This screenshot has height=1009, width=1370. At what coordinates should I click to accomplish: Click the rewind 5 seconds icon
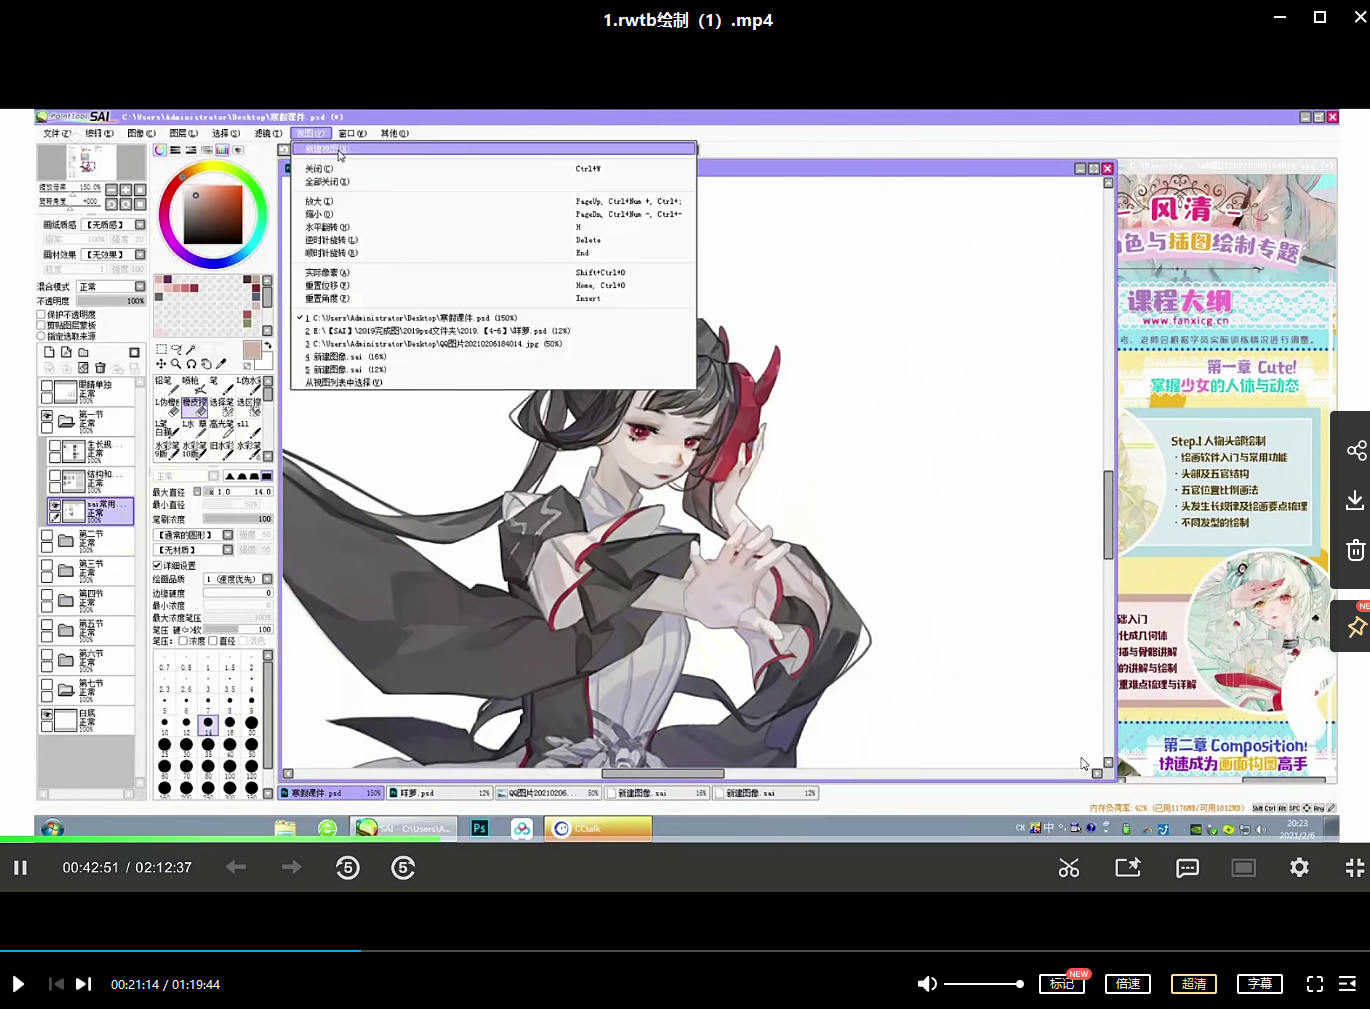pos(347,868)
